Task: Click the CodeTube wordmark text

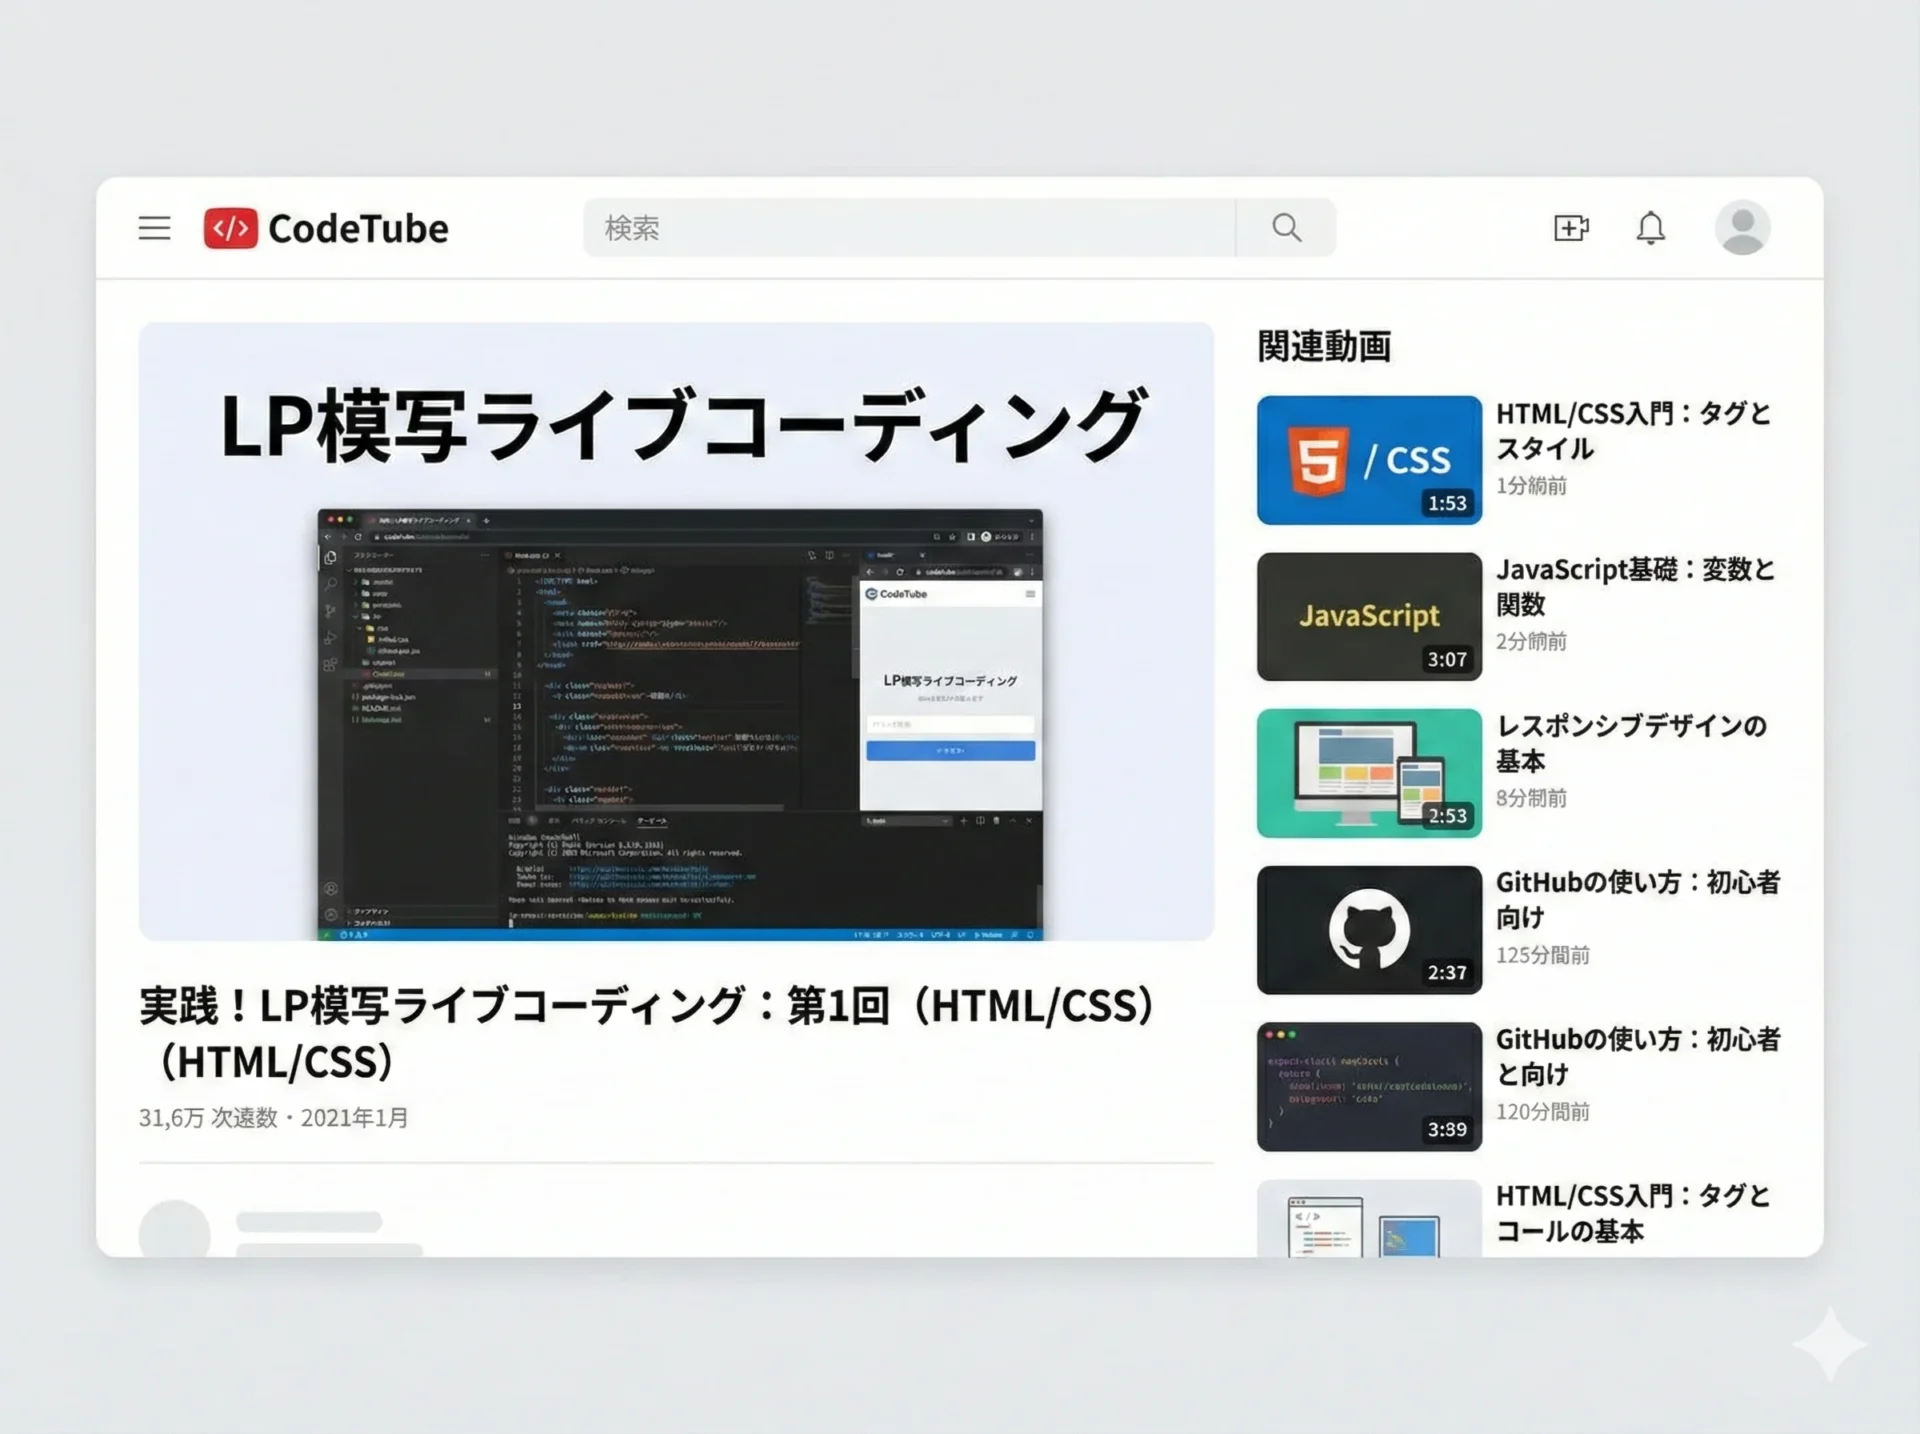Action: pyautogui.click(x=358, y=229)
